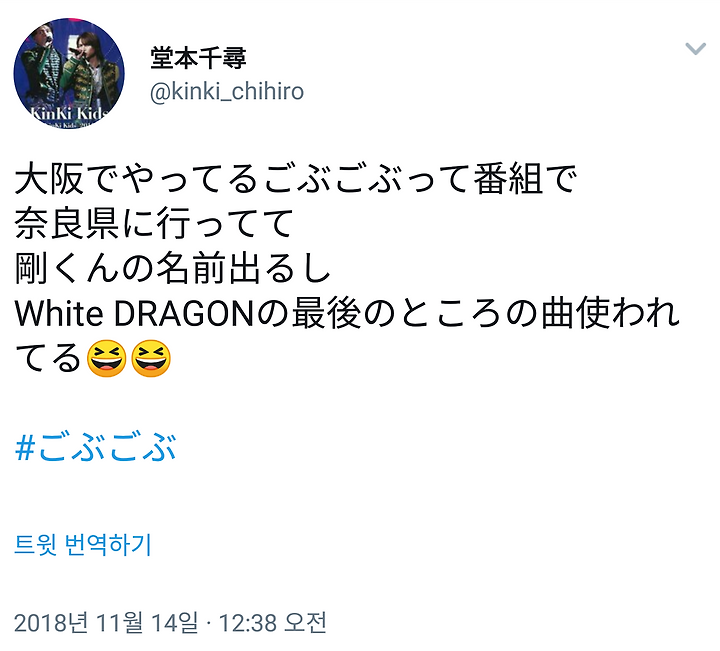
Task: Click the White DRAGON text in tweet
Action: tap(135, 314)
